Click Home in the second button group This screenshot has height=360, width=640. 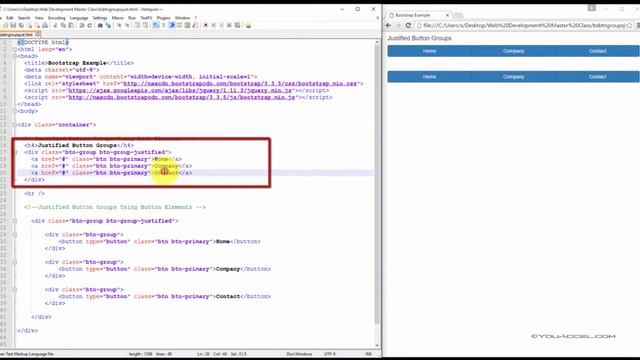click(x=429, y=77)
